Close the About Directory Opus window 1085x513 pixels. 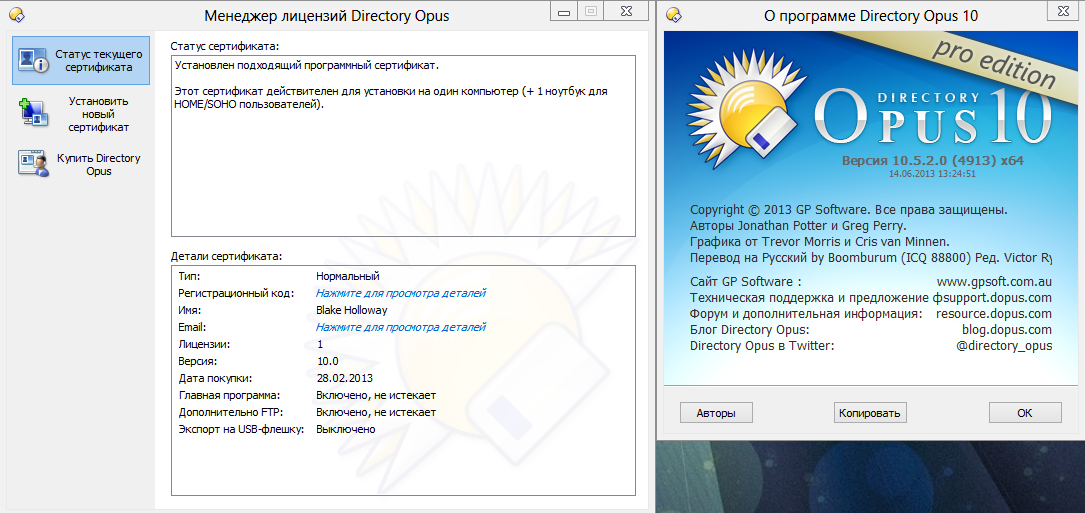[1063, 11]
